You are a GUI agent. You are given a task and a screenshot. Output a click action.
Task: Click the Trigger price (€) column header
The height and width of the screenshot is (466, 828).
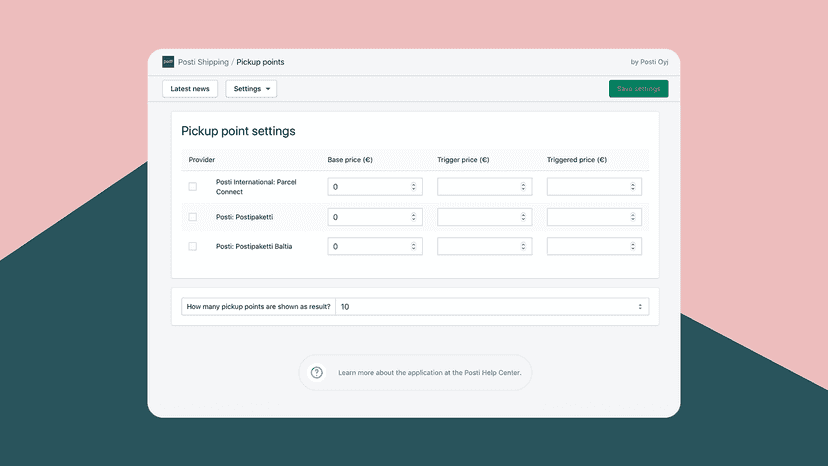(463, 160)
